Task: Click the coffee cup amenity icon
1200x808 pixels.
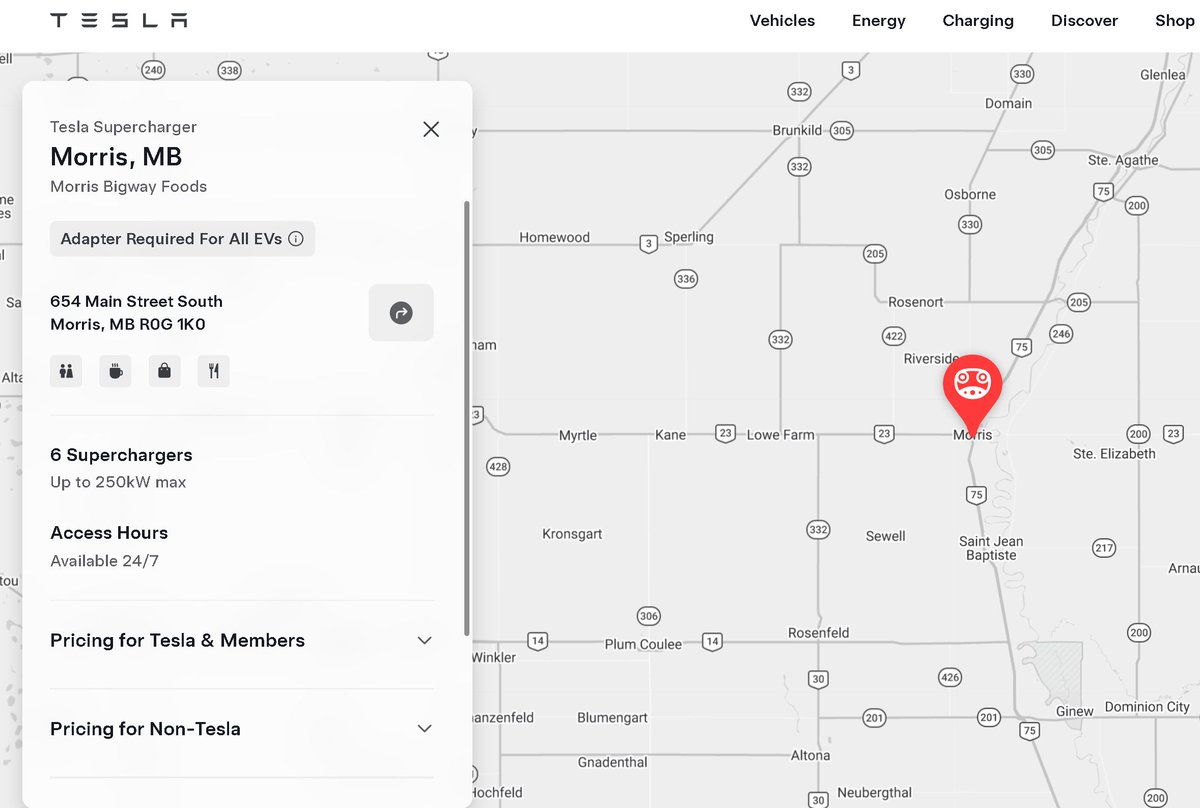Action: coord(115,371)
